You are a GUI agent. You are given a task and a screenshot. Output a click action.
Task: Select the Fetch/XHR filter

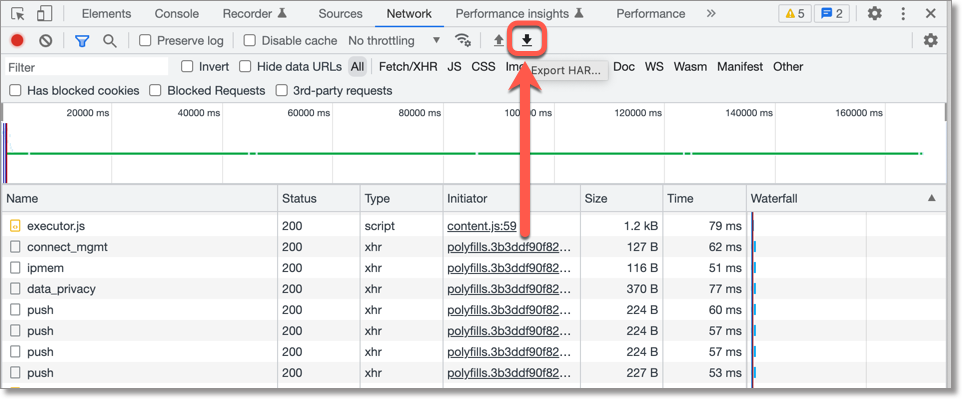click(408, 66)
